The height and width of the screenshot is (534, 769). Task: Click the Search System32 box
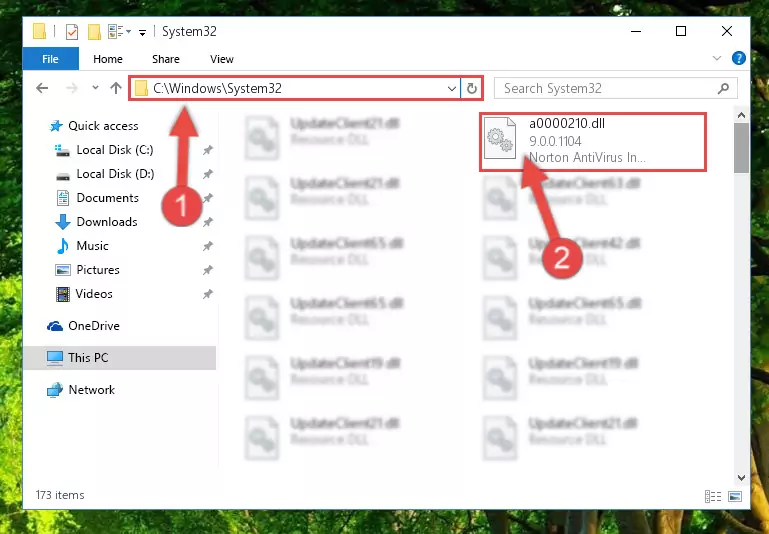(x=615, y=88)
